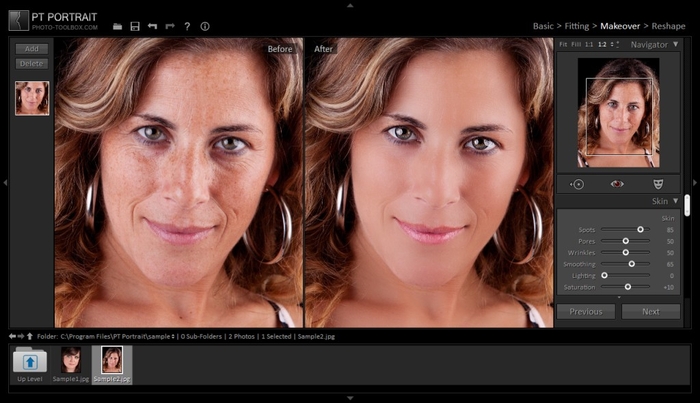Open a photo with the folder icon
700x403 pixels.
click(x=117, y=26)
